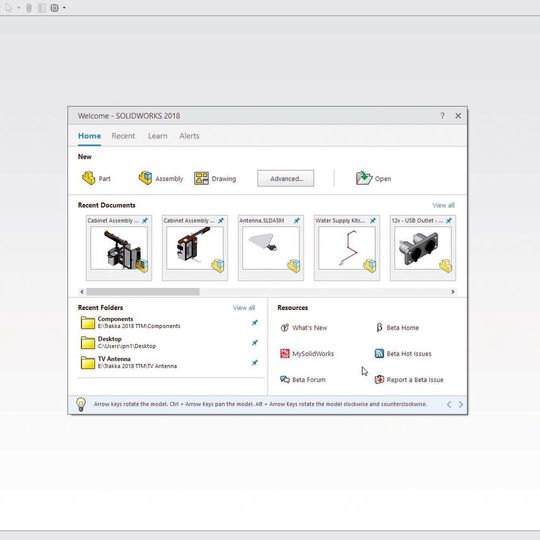
Task: Open Welcome dialog help question mark
Action: (x=443, y=116)
